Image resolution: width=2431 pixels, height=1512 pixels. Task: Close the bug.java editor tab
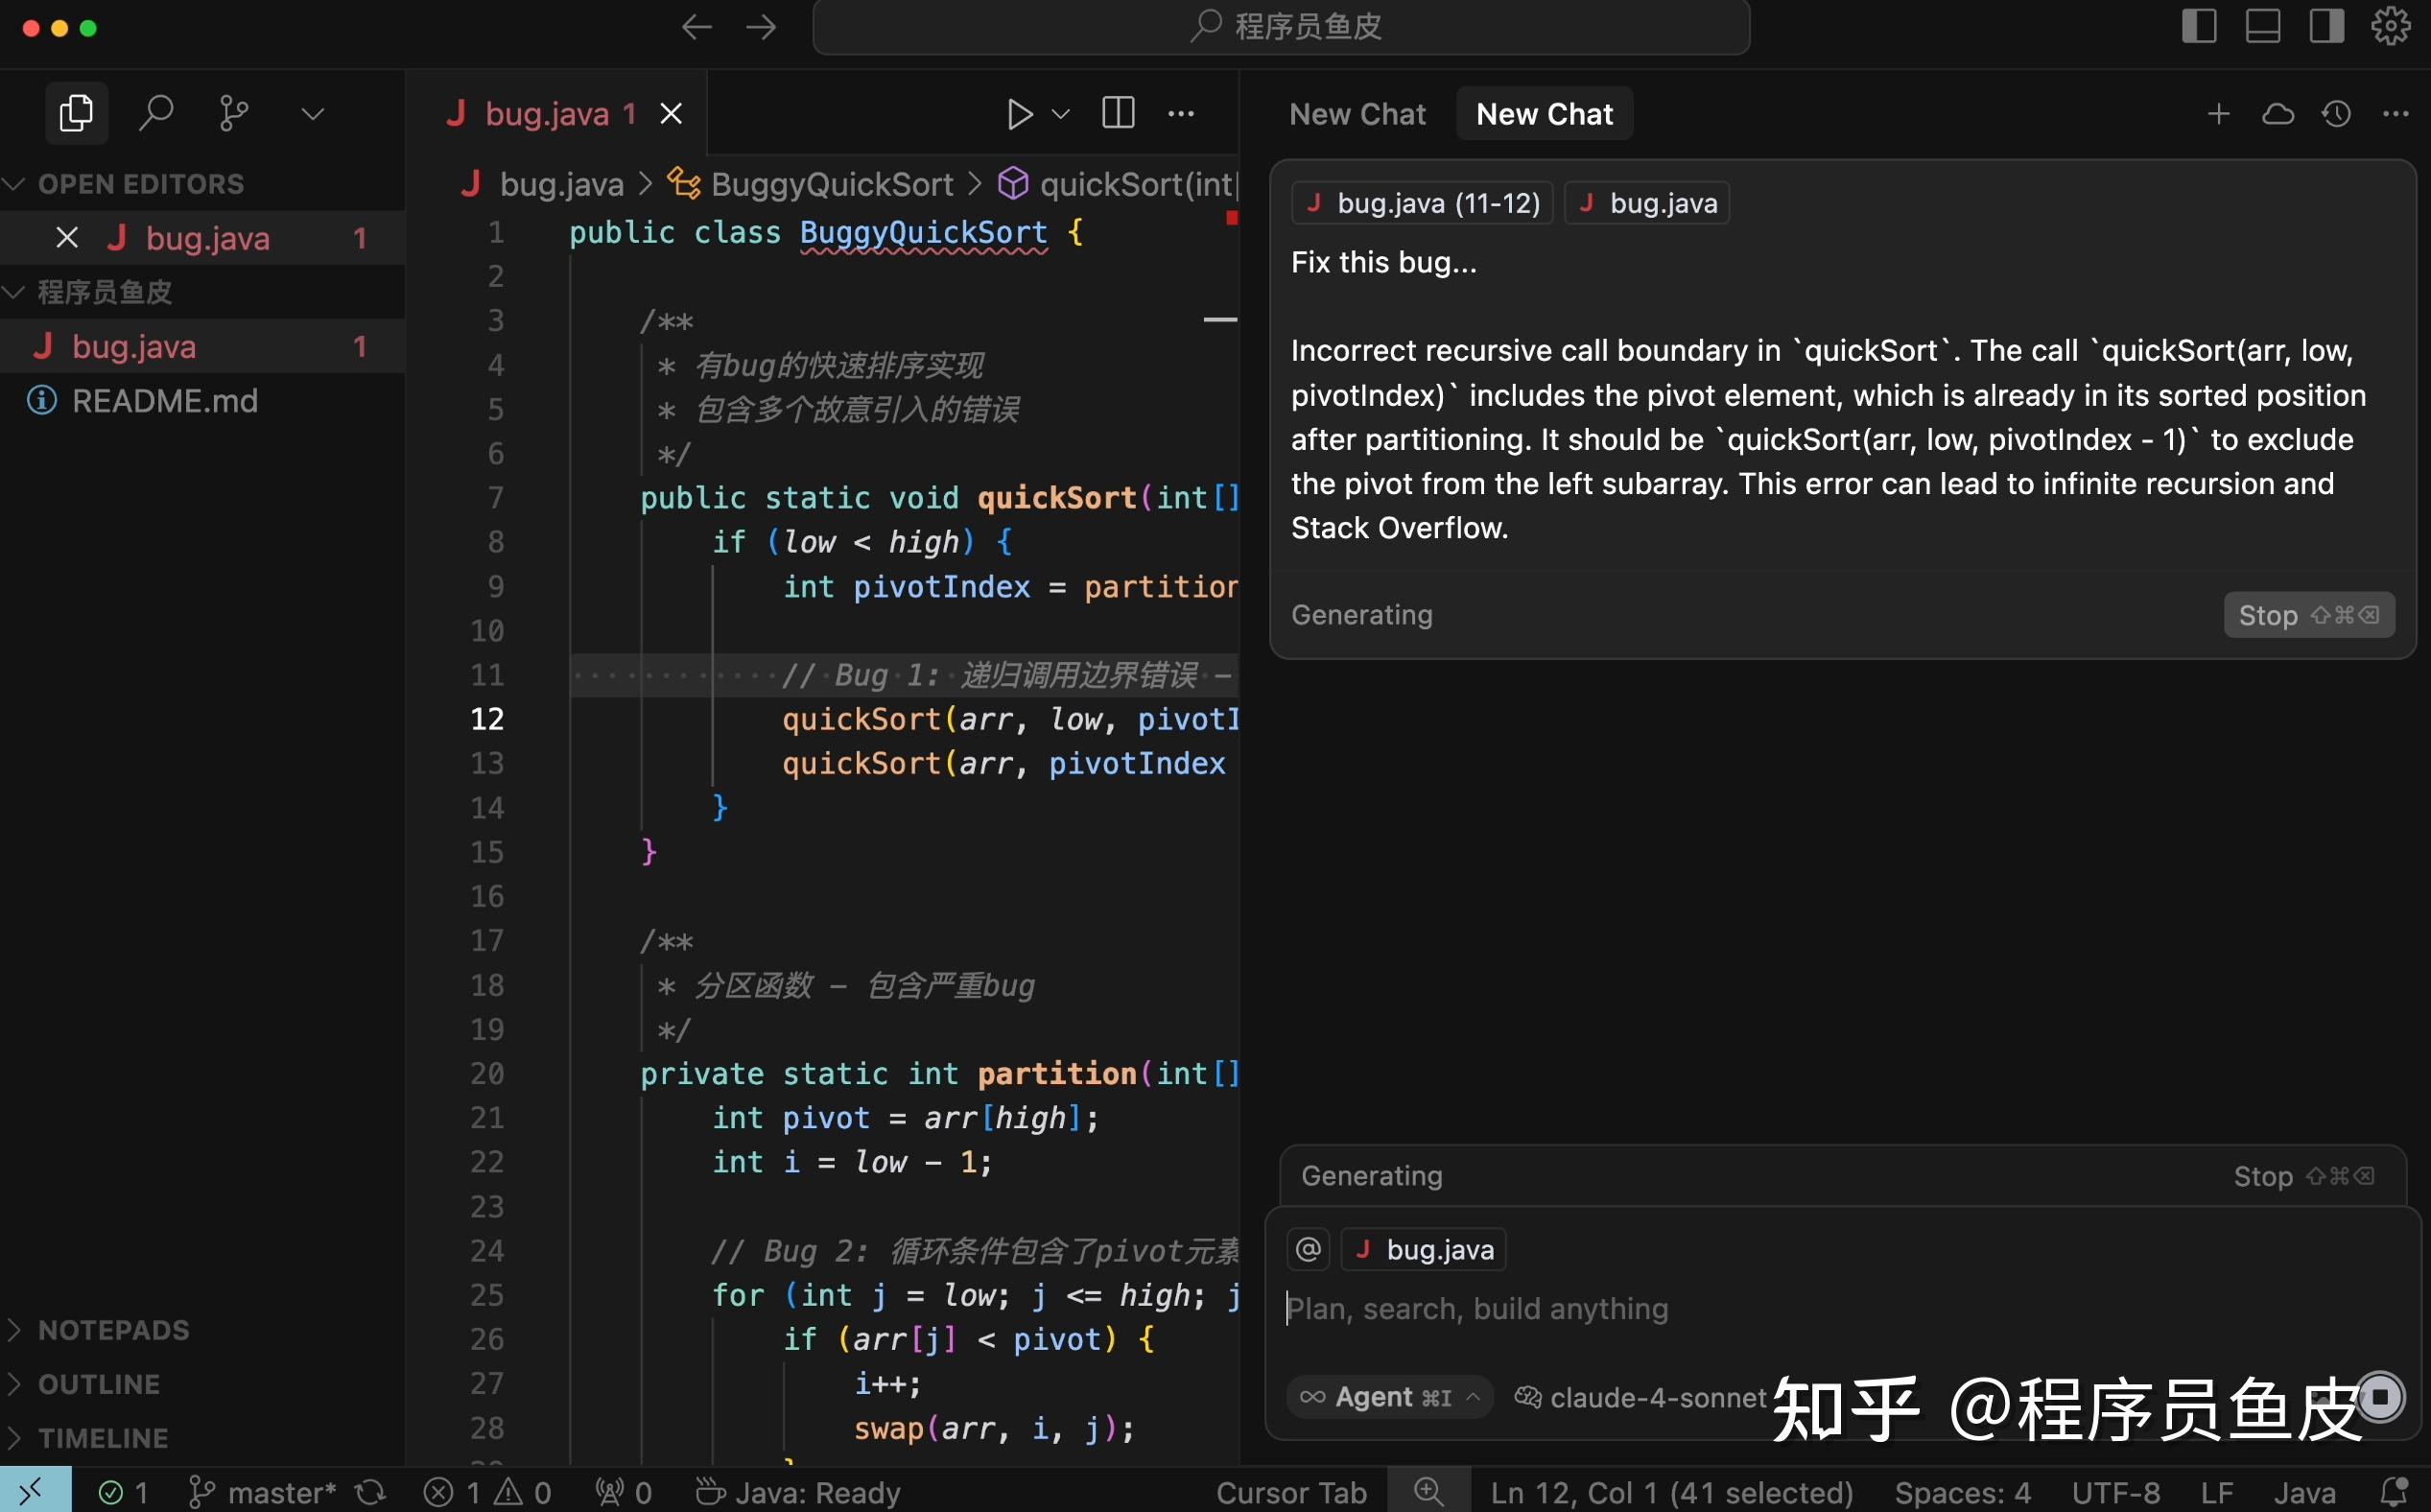tap(671, 114)
